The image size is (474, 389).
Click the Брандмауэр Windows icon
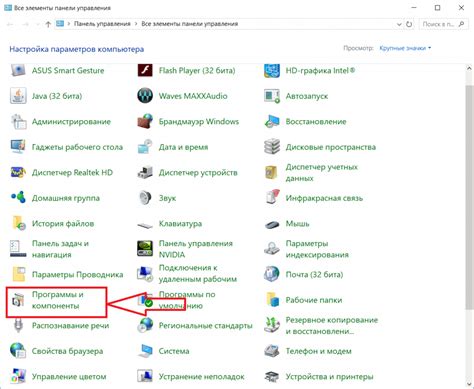click(x=145, y=121)
